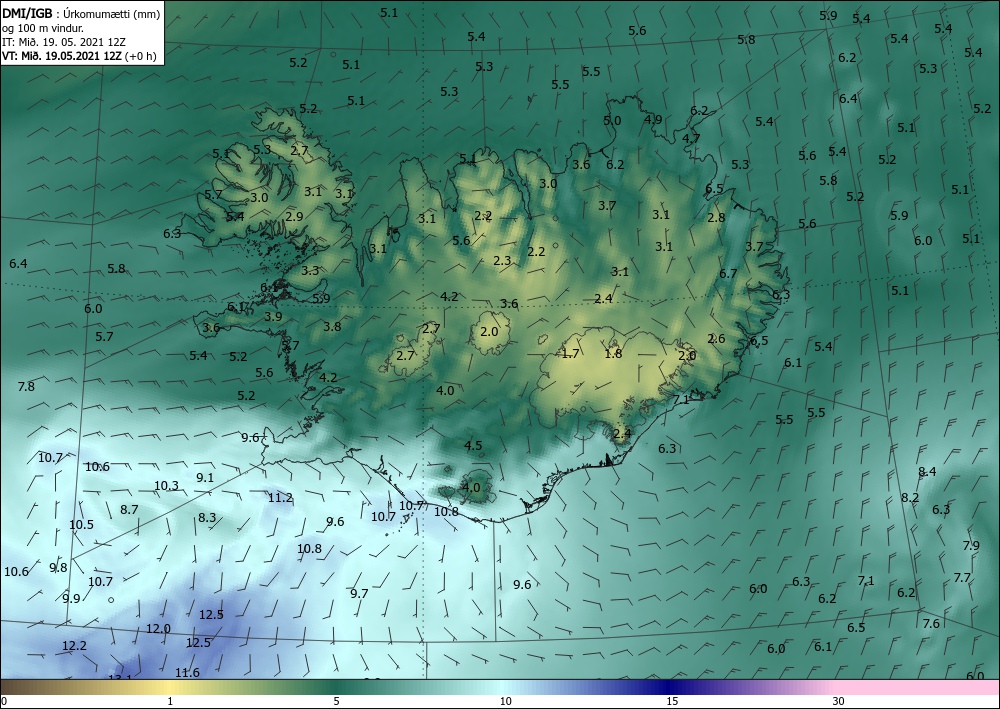Click the 'IT: Mið. 19. 05. 2021 12Z' line

(64, 42)
